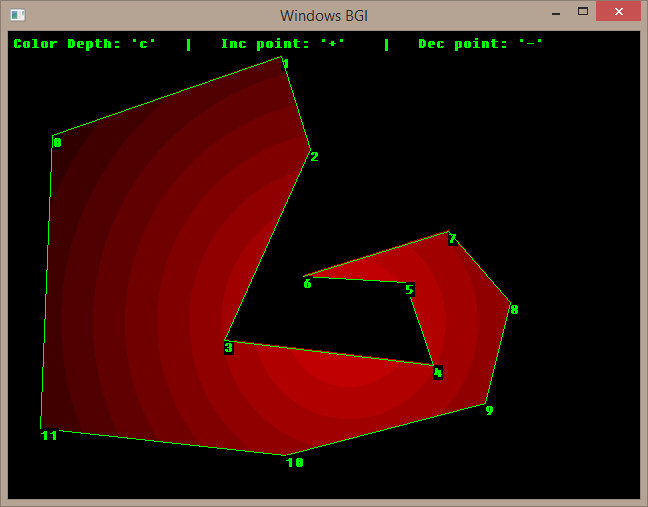The width and height of the screenshot is (648, 507).
Task: Click vertex point 6
Action: pyautogui.click(x=307, y=283)
